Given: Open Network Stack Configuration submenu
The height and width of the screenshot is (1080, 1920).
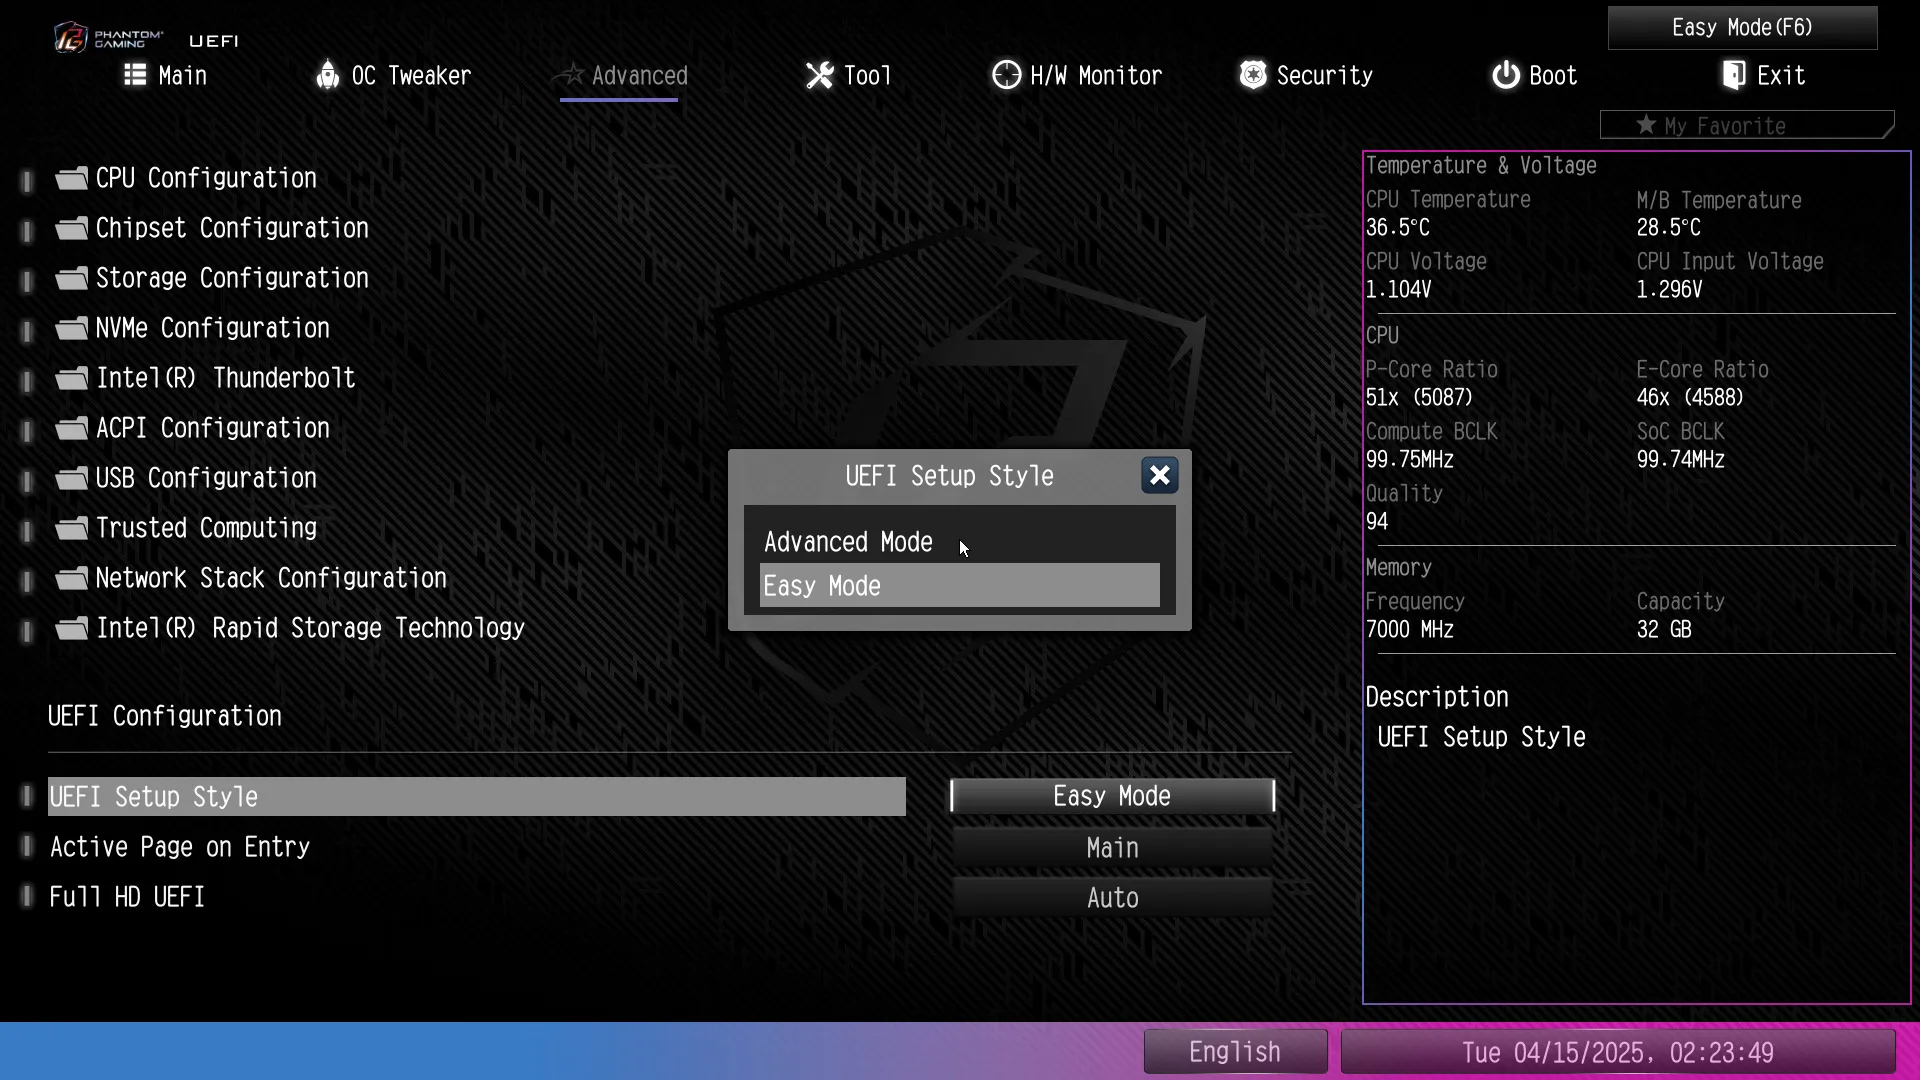Looking at the screenshot, I should [x=271, y=578].
